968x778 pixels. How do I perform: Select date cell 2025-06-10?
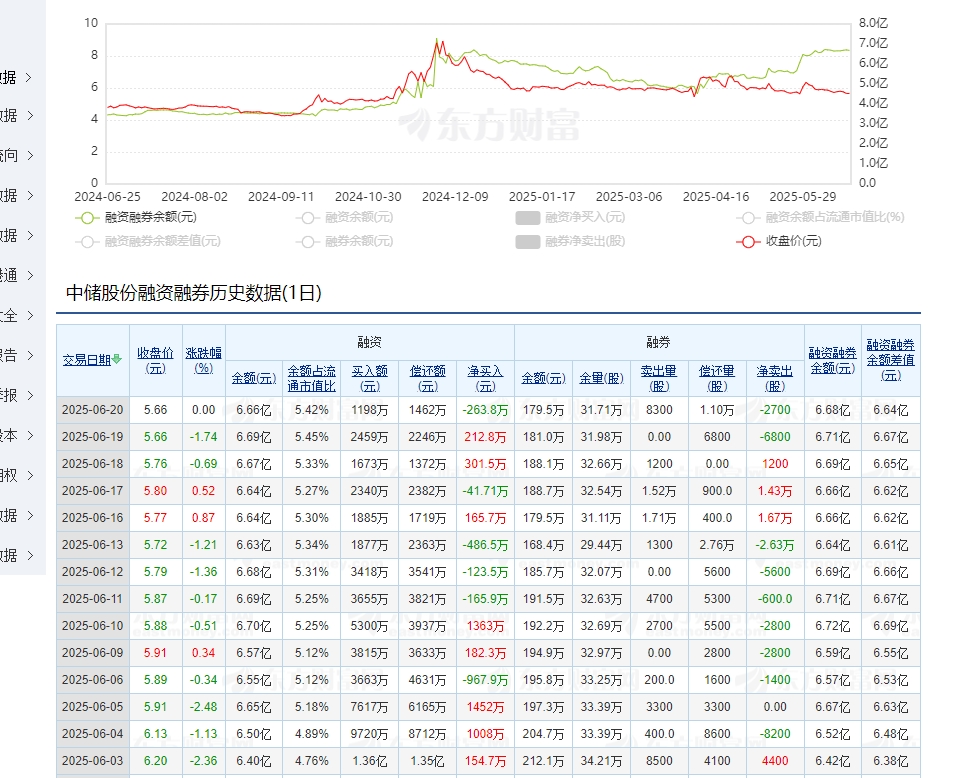pos(93,626)
